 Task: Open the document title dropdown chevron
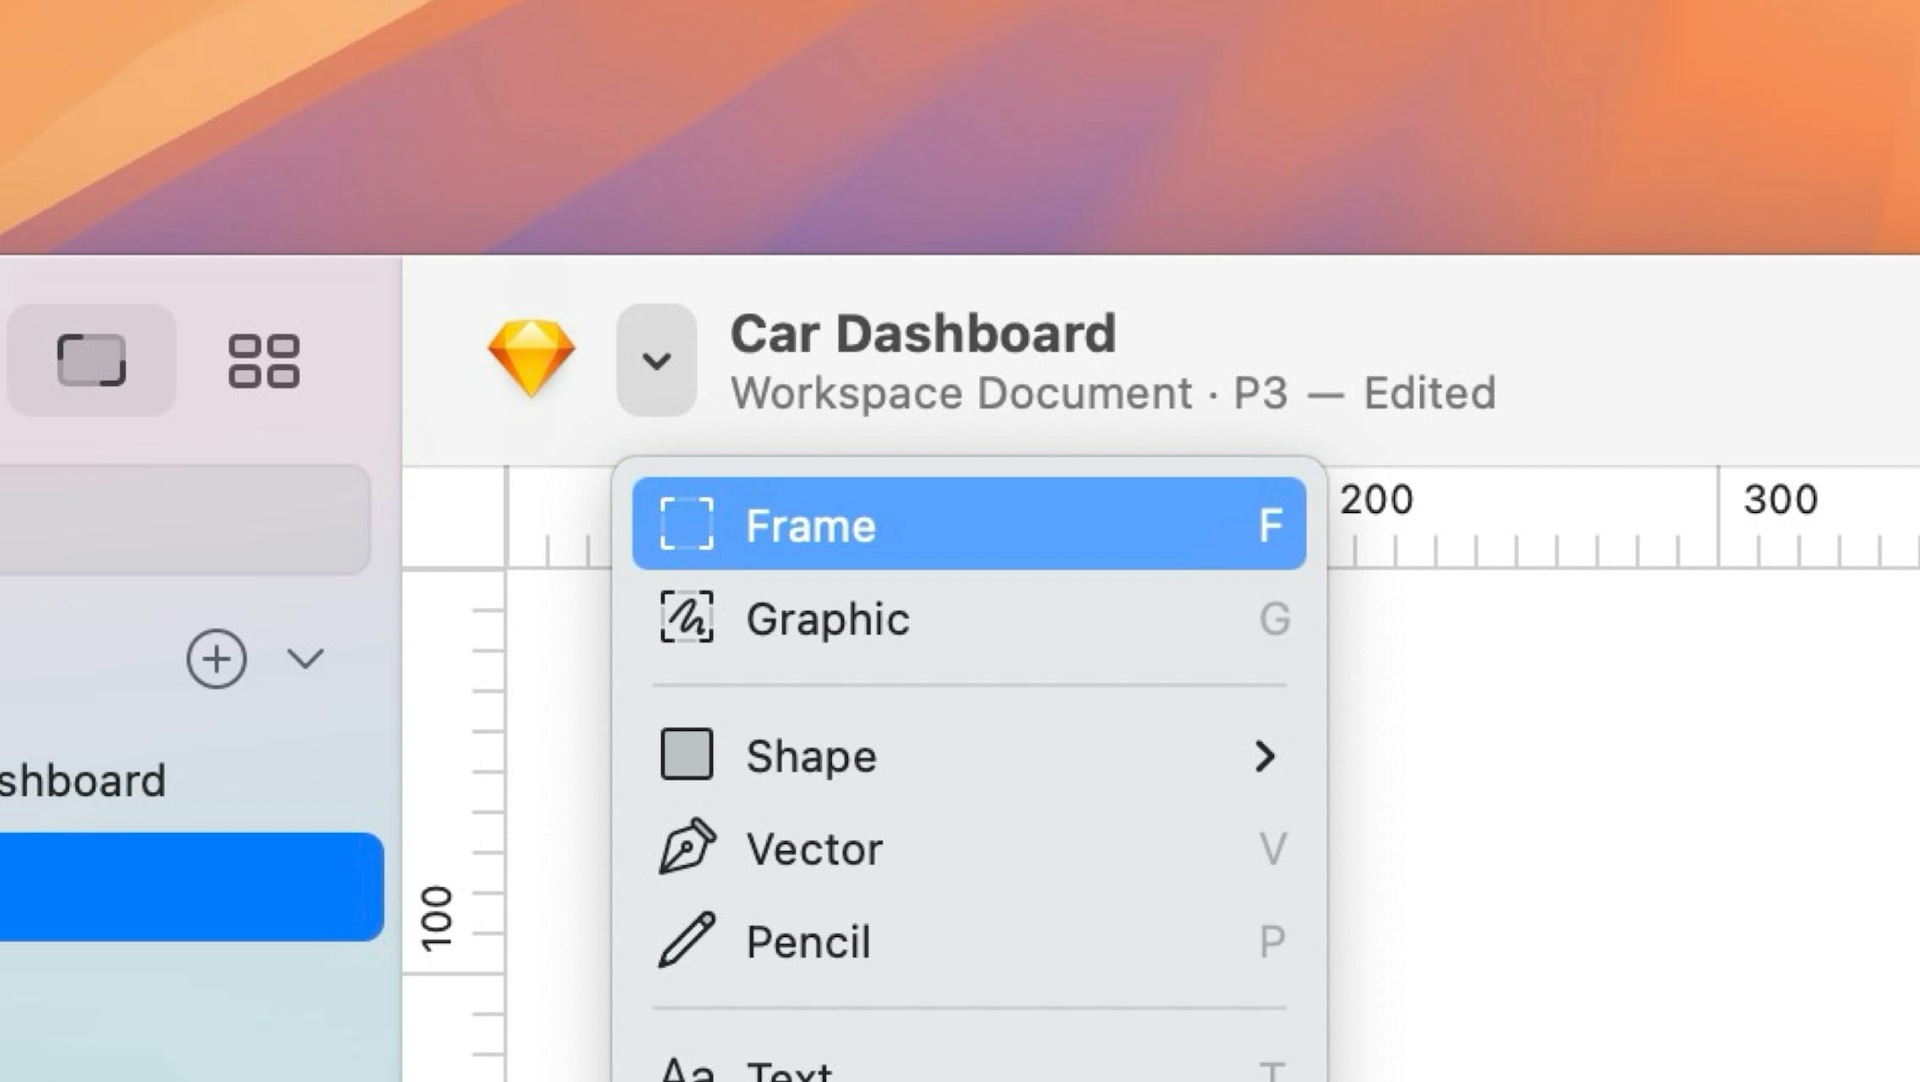tap(657, 361)
